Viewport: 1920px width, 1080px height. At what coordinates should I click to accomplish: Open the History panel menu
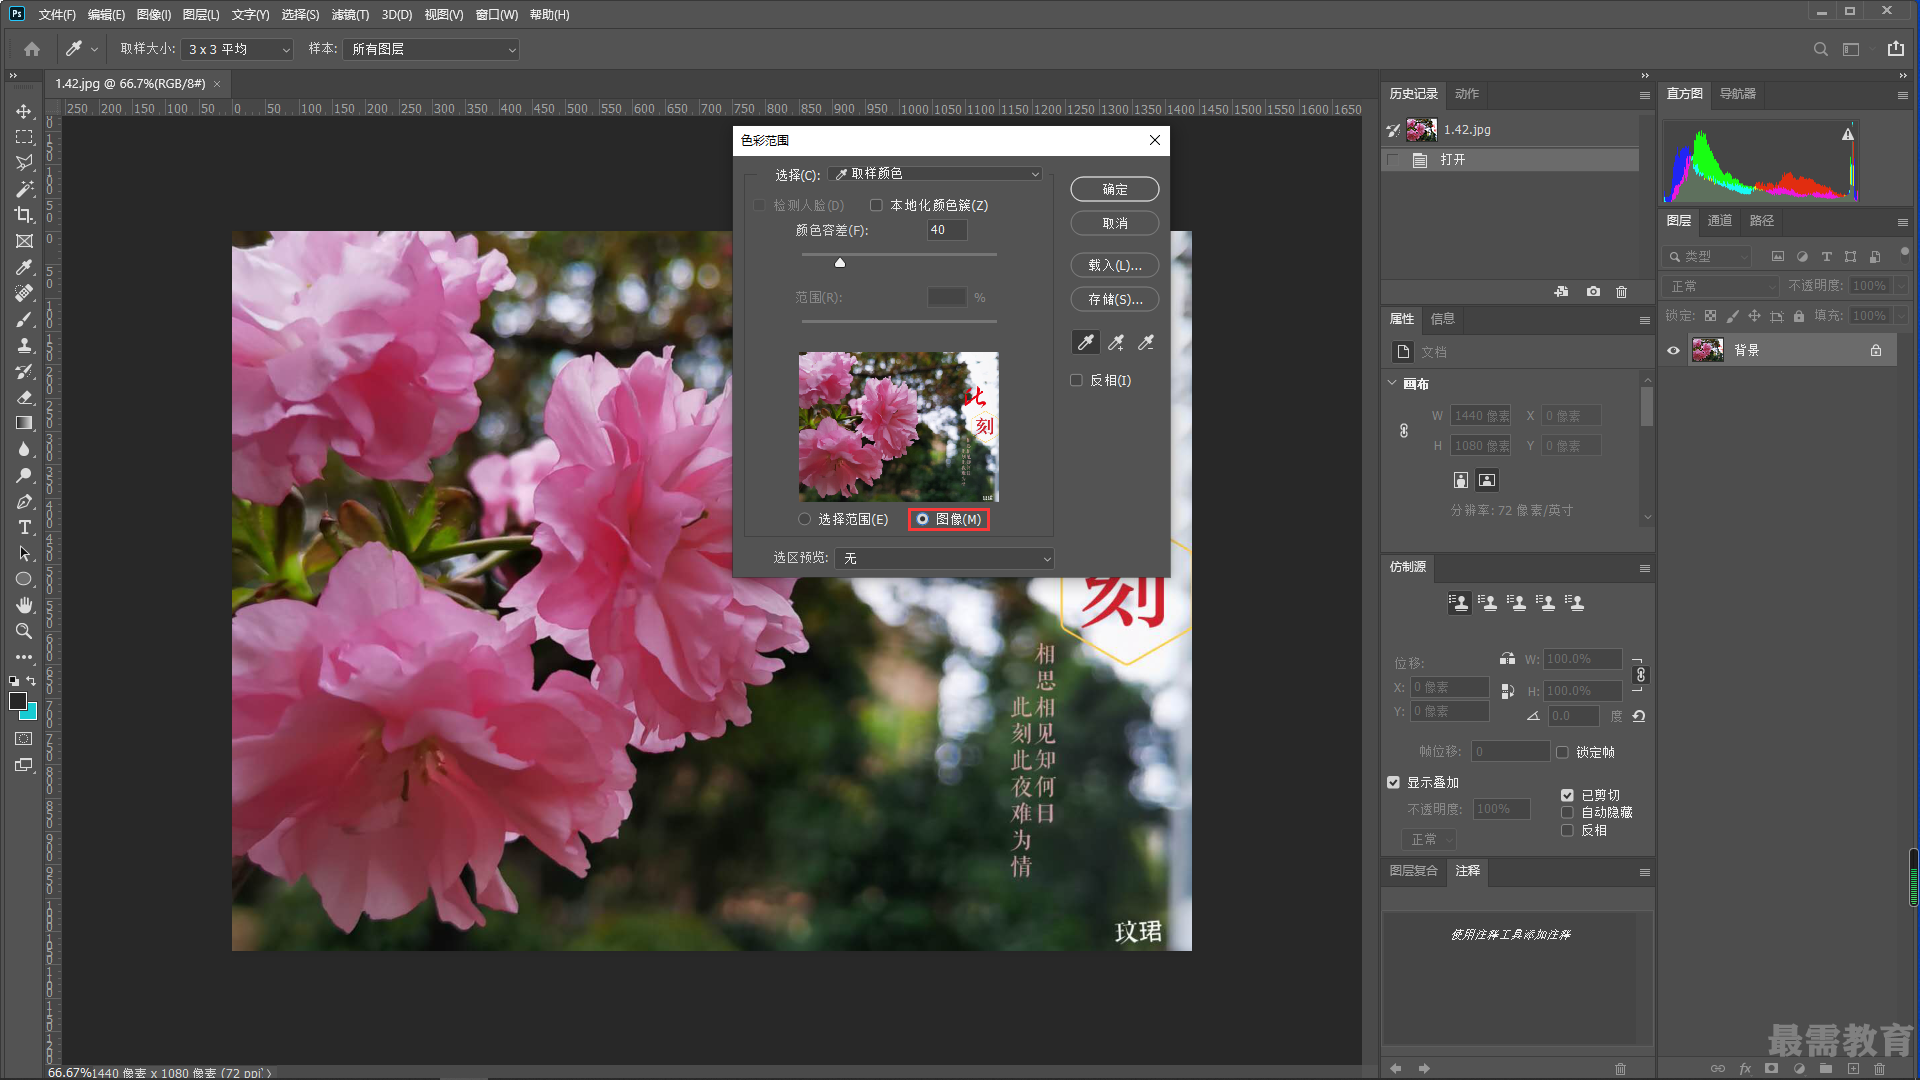[1645, 95]
